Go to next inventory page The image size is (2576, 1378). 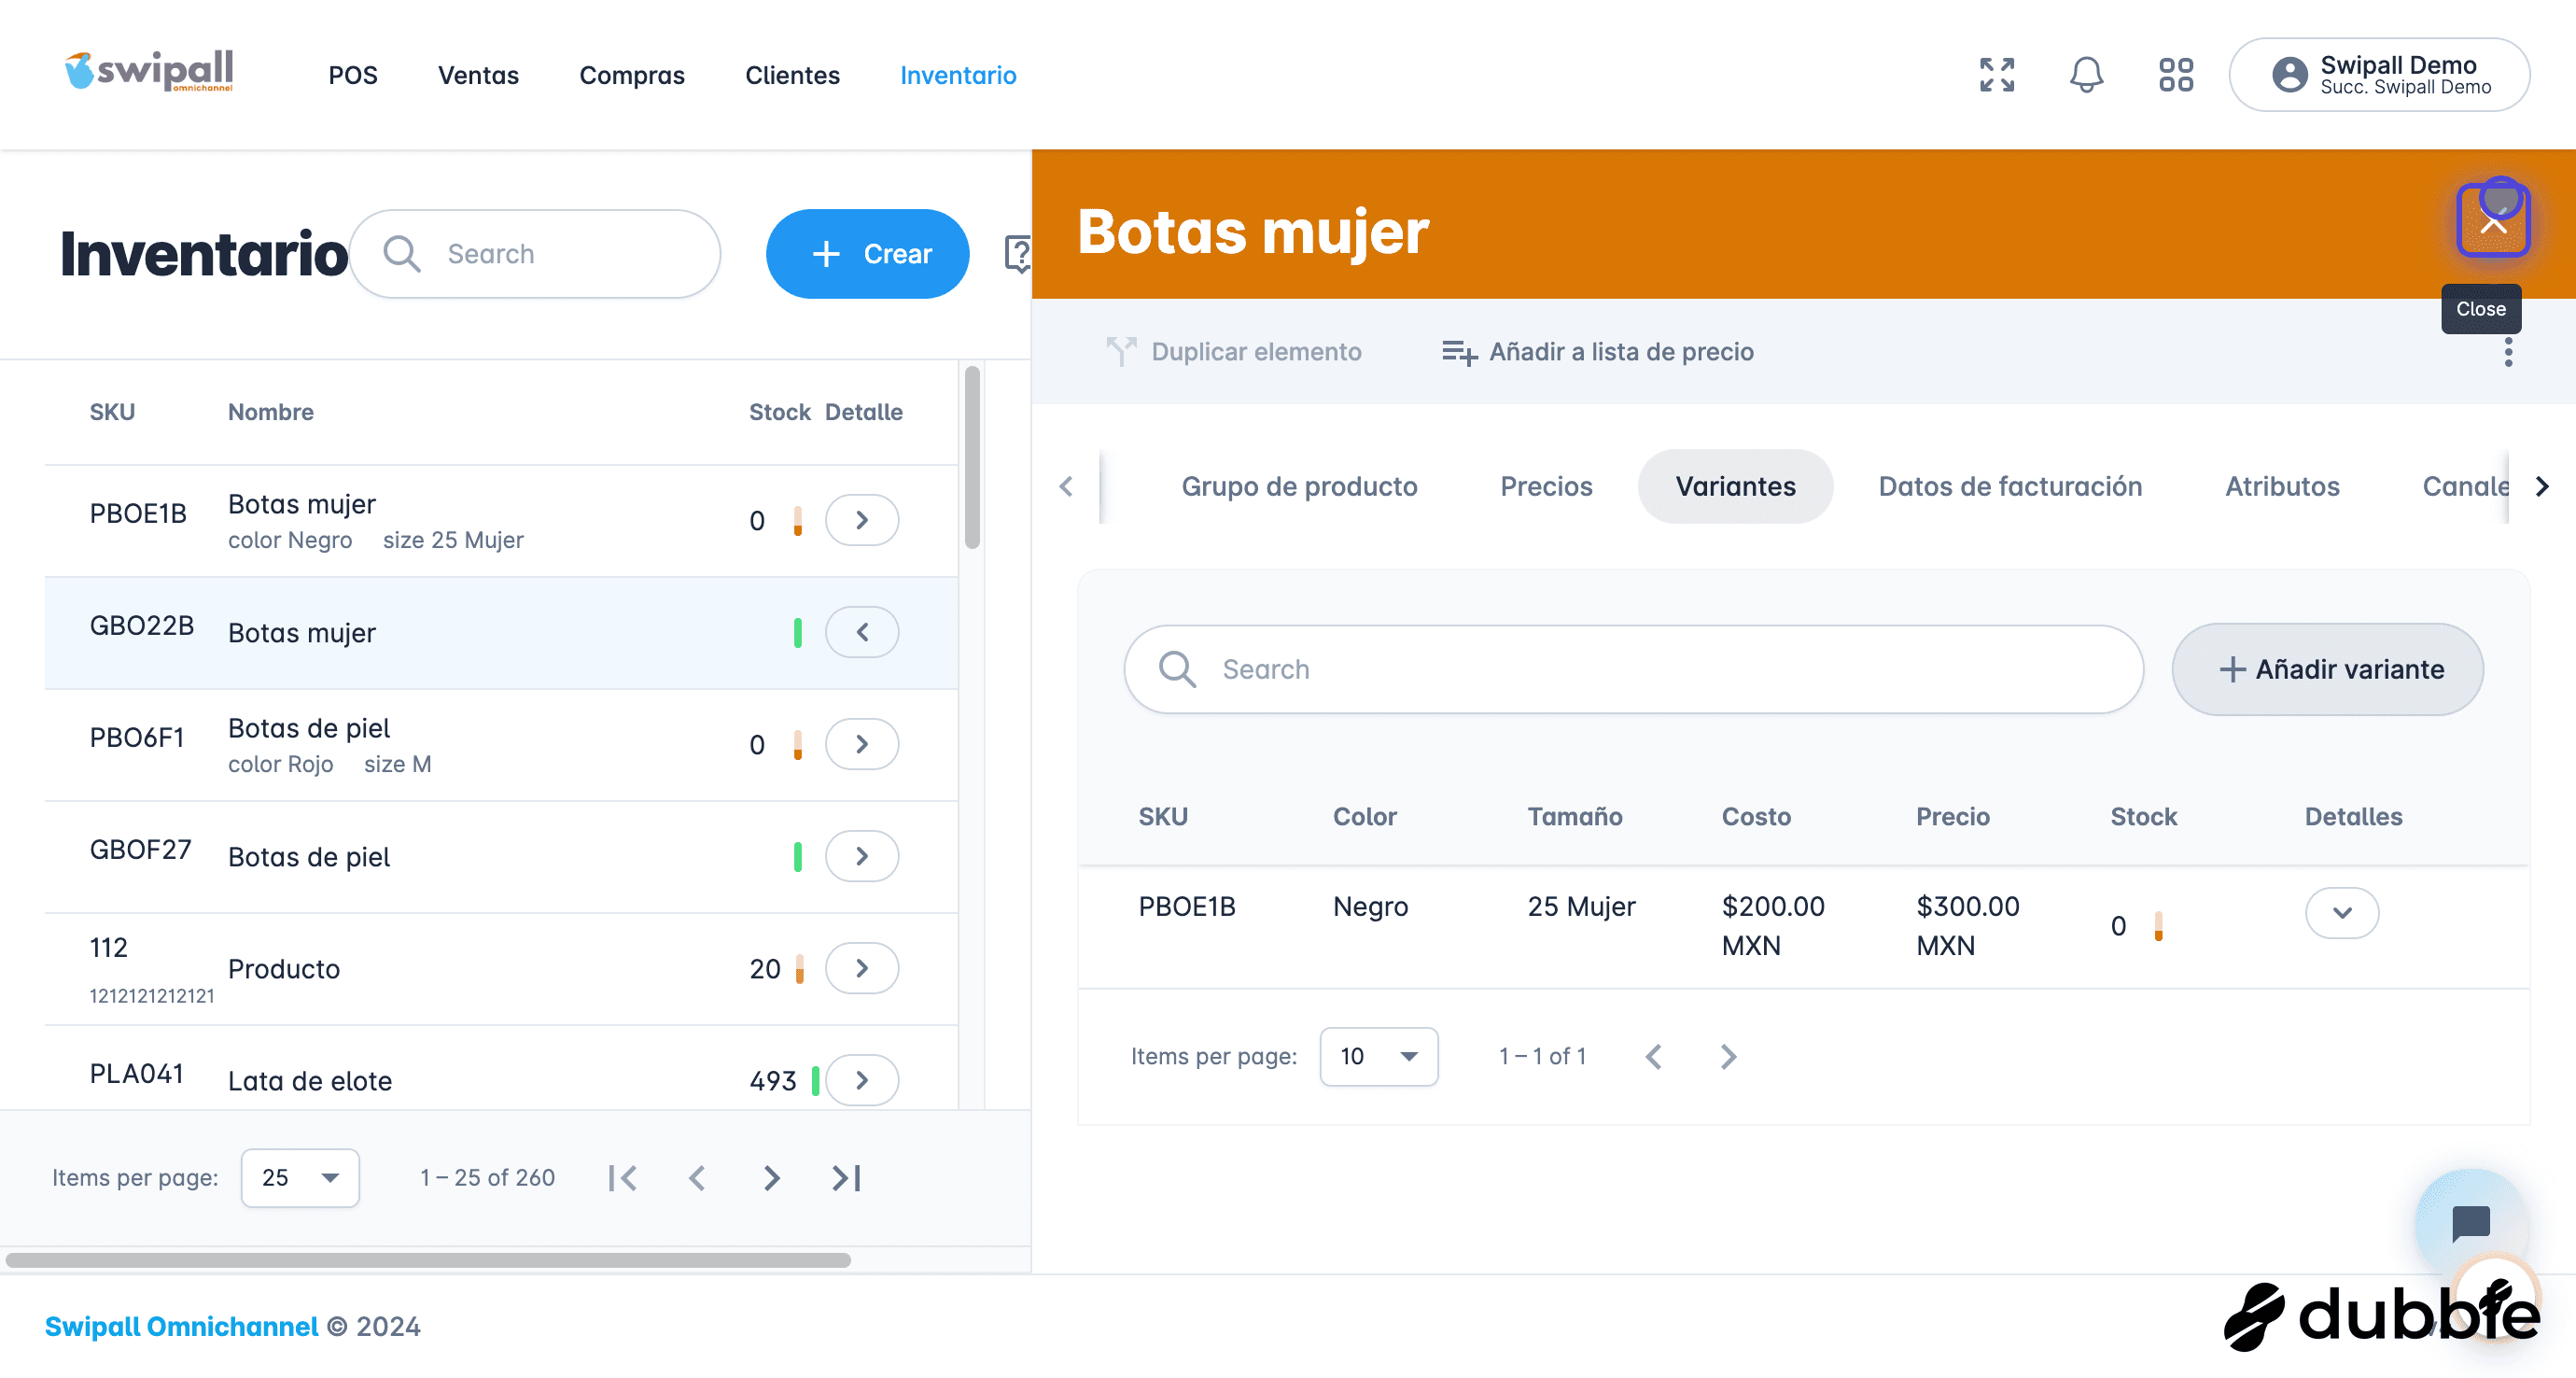pyautogui.click(x=771, y=1178)
